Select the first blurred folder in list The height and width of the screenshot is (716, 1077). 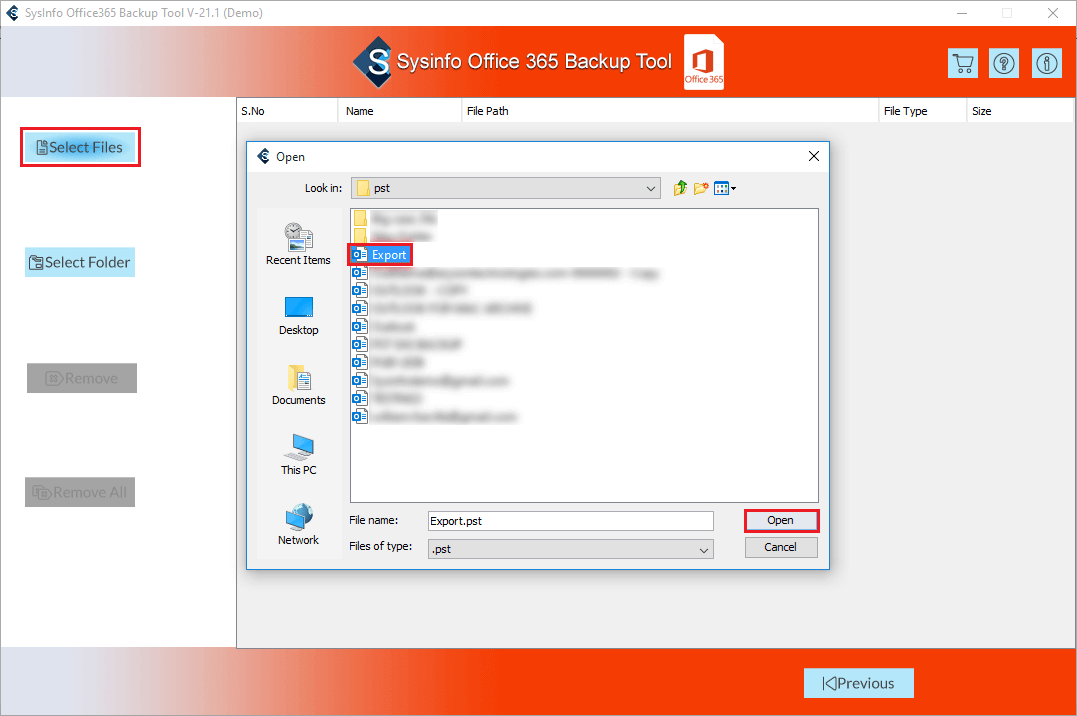(394, 219)
